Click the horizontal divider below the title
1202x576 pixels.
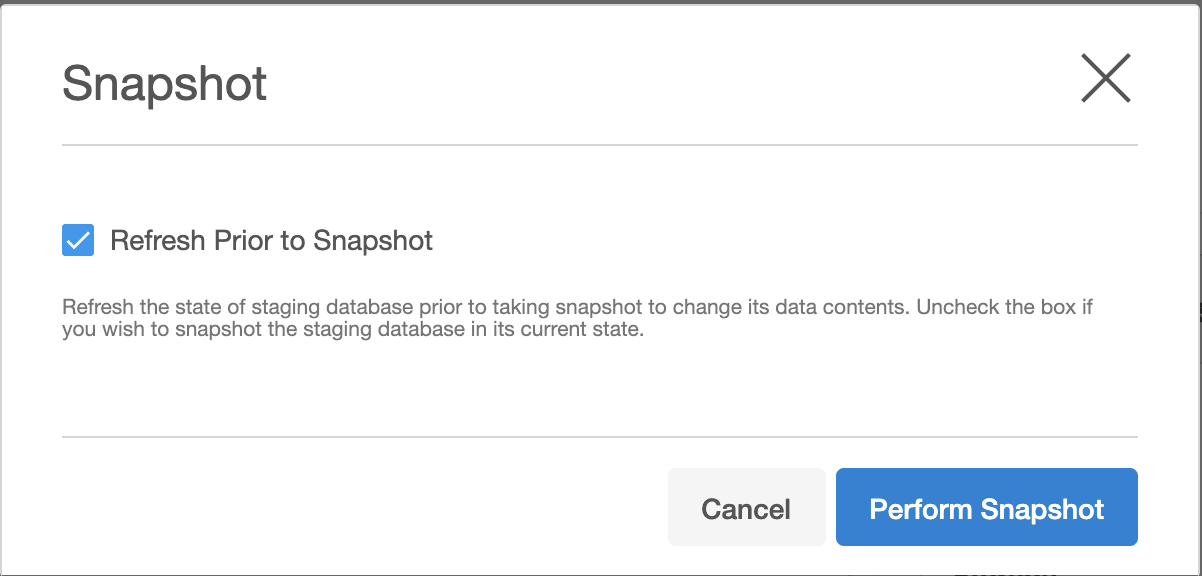coord(600,146)
